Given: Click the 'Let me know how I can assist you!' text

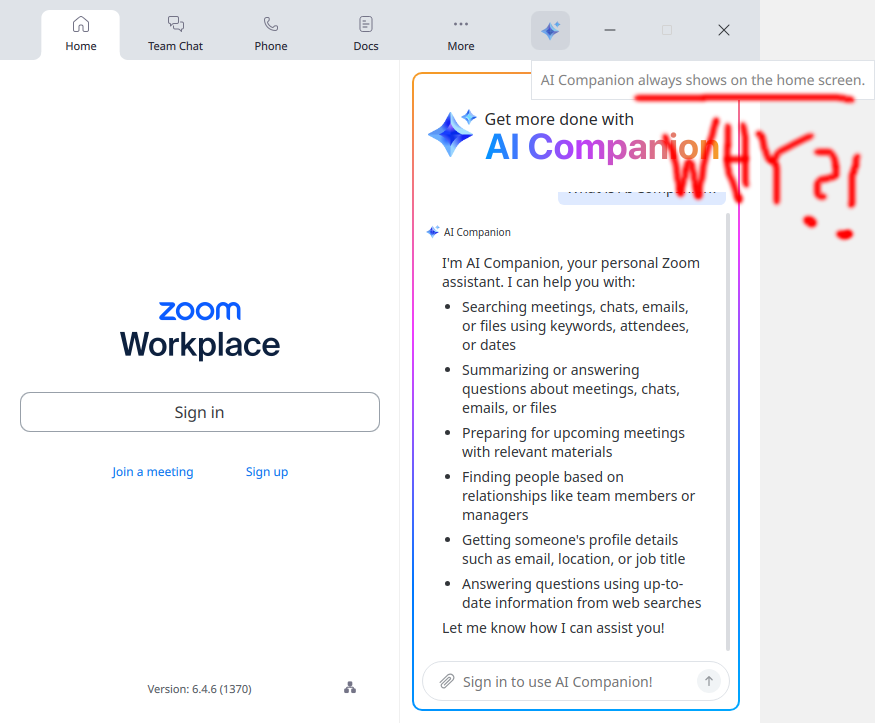Looking at the screenshot, I should click(553, 628).
